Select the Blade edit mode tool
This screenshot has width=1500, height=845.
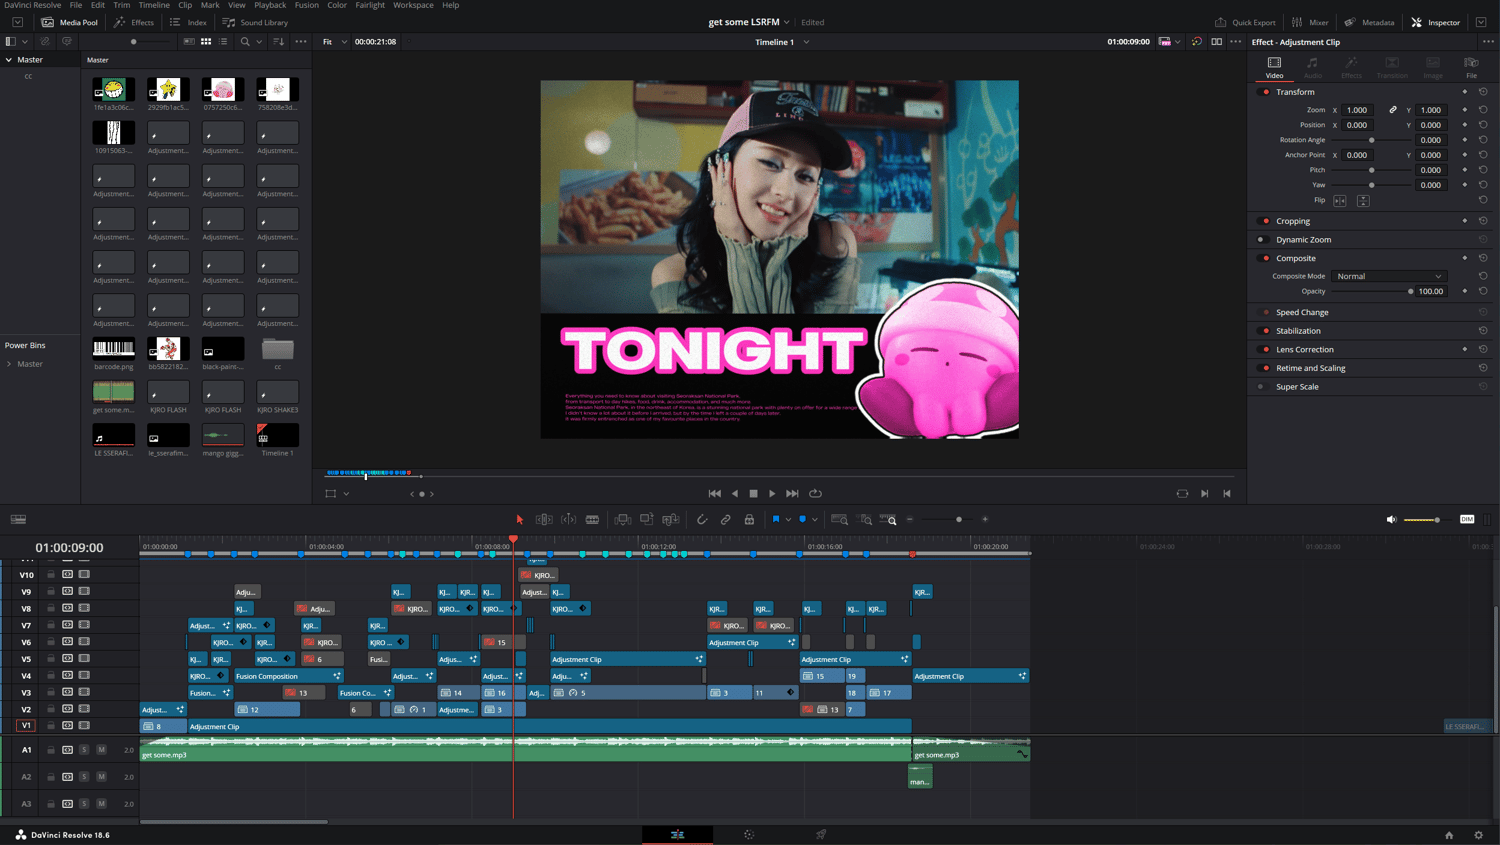[x=593, y=520]
